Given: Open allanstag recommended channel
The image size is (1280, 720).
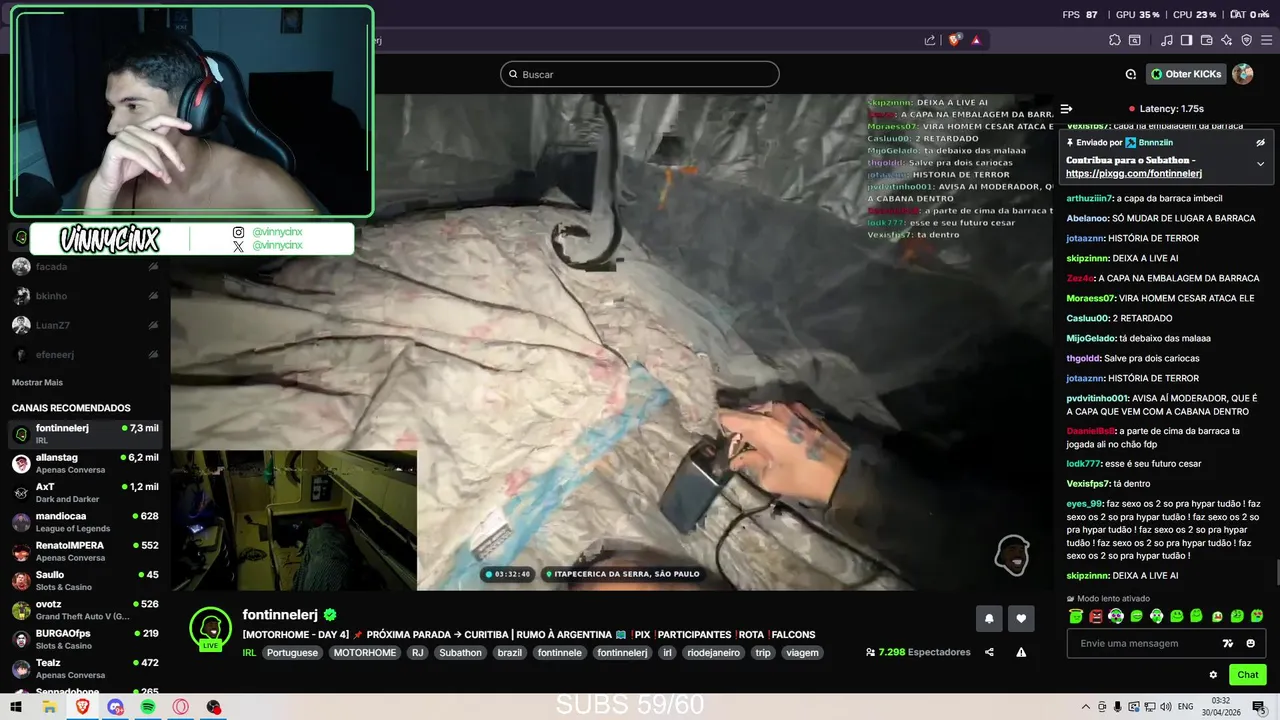Looking at the screenshot, I should [x=85, y=463].
